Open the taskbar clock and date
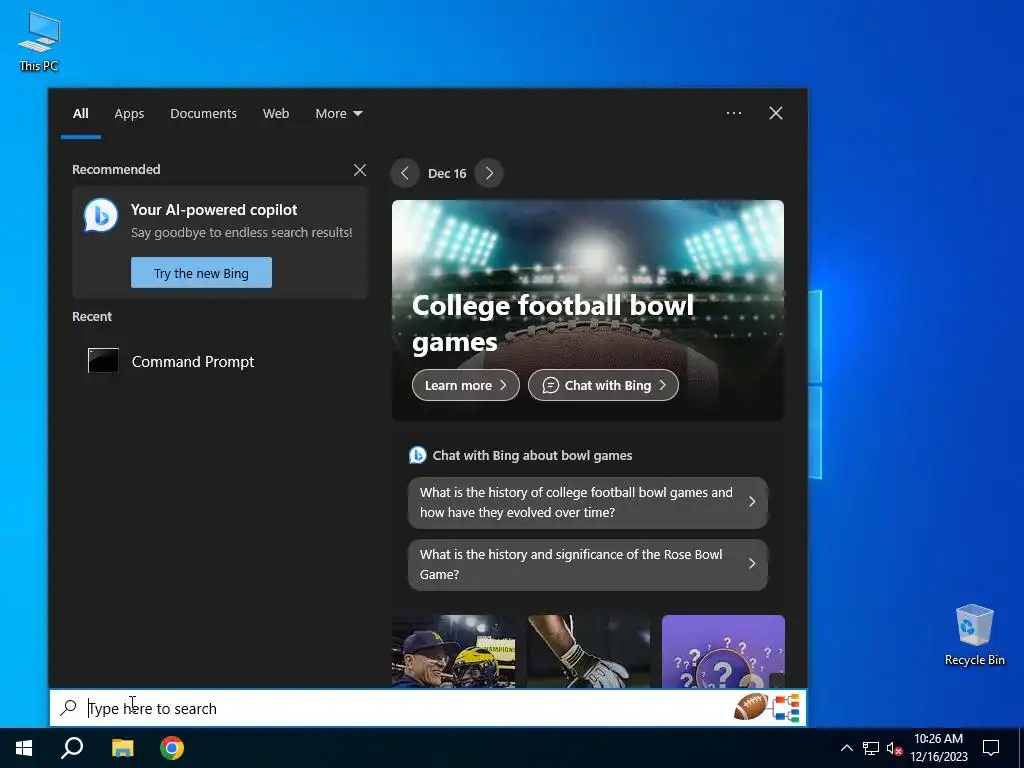1024x768 pixels. [939, 748]
